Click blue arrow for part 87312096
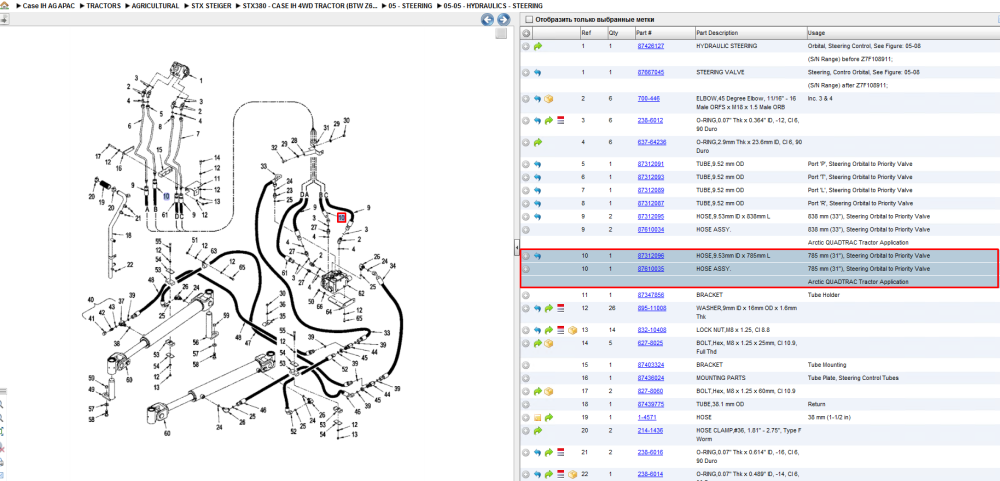1000x481 pixels. pyautogui.click(x=538, y=256)
